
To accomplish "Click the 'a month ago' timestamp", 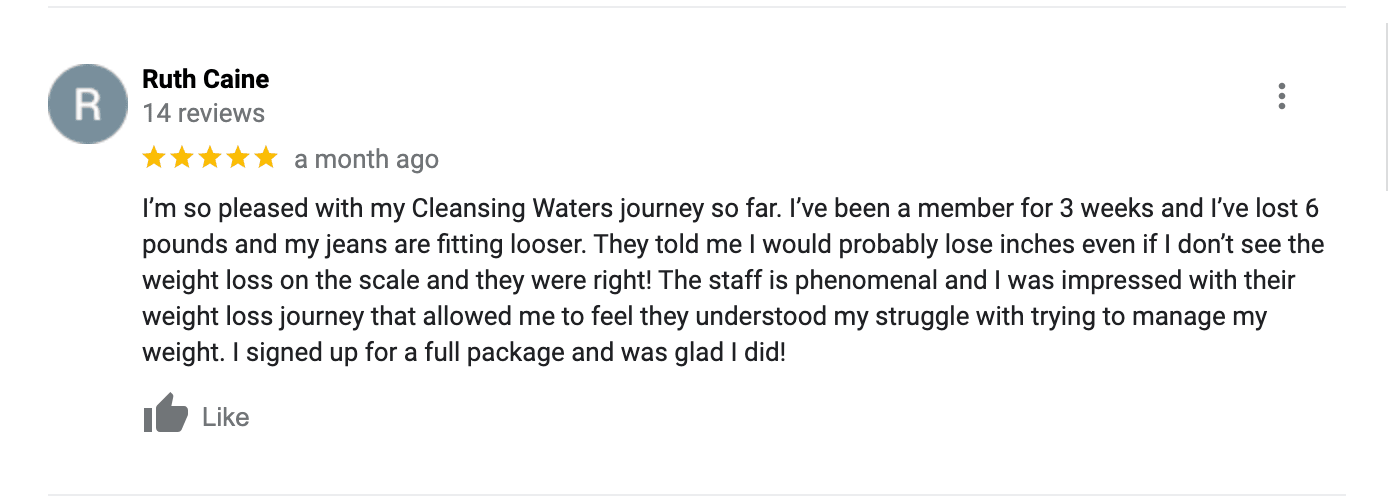I will pos(366,159).
